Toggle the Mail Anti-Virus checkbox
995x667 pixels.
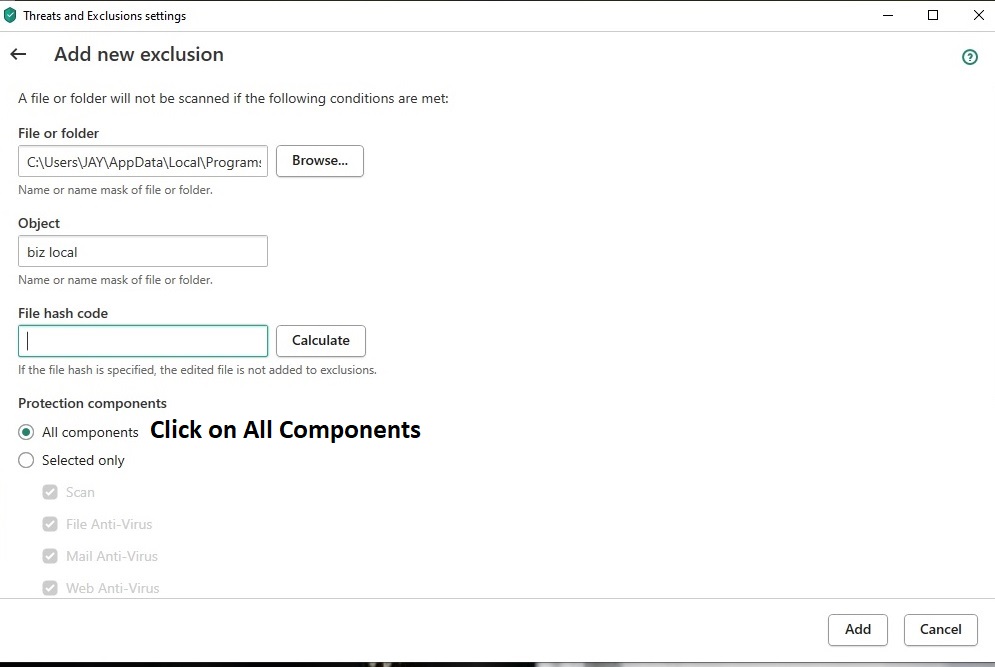point(50,556)
